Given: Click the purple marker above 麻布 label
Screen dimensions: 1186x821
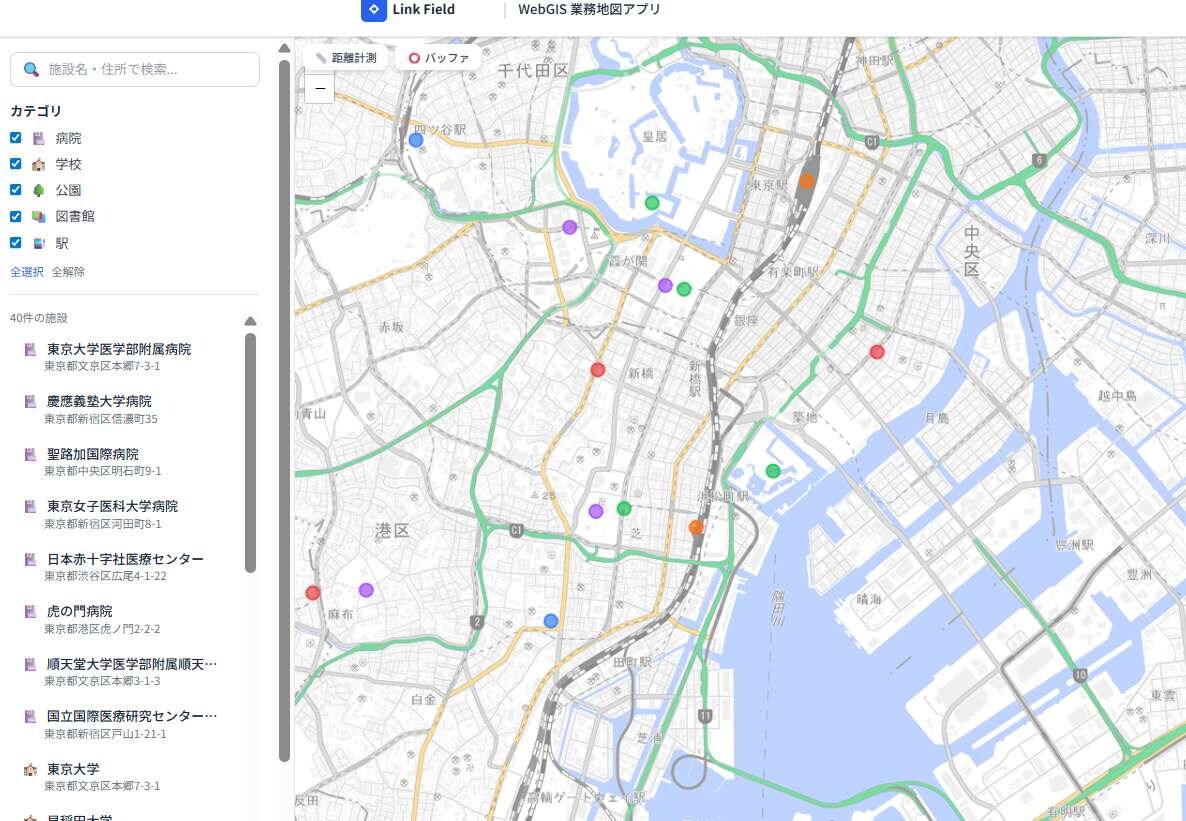Looking at the screenshot, I should [366, 590].
